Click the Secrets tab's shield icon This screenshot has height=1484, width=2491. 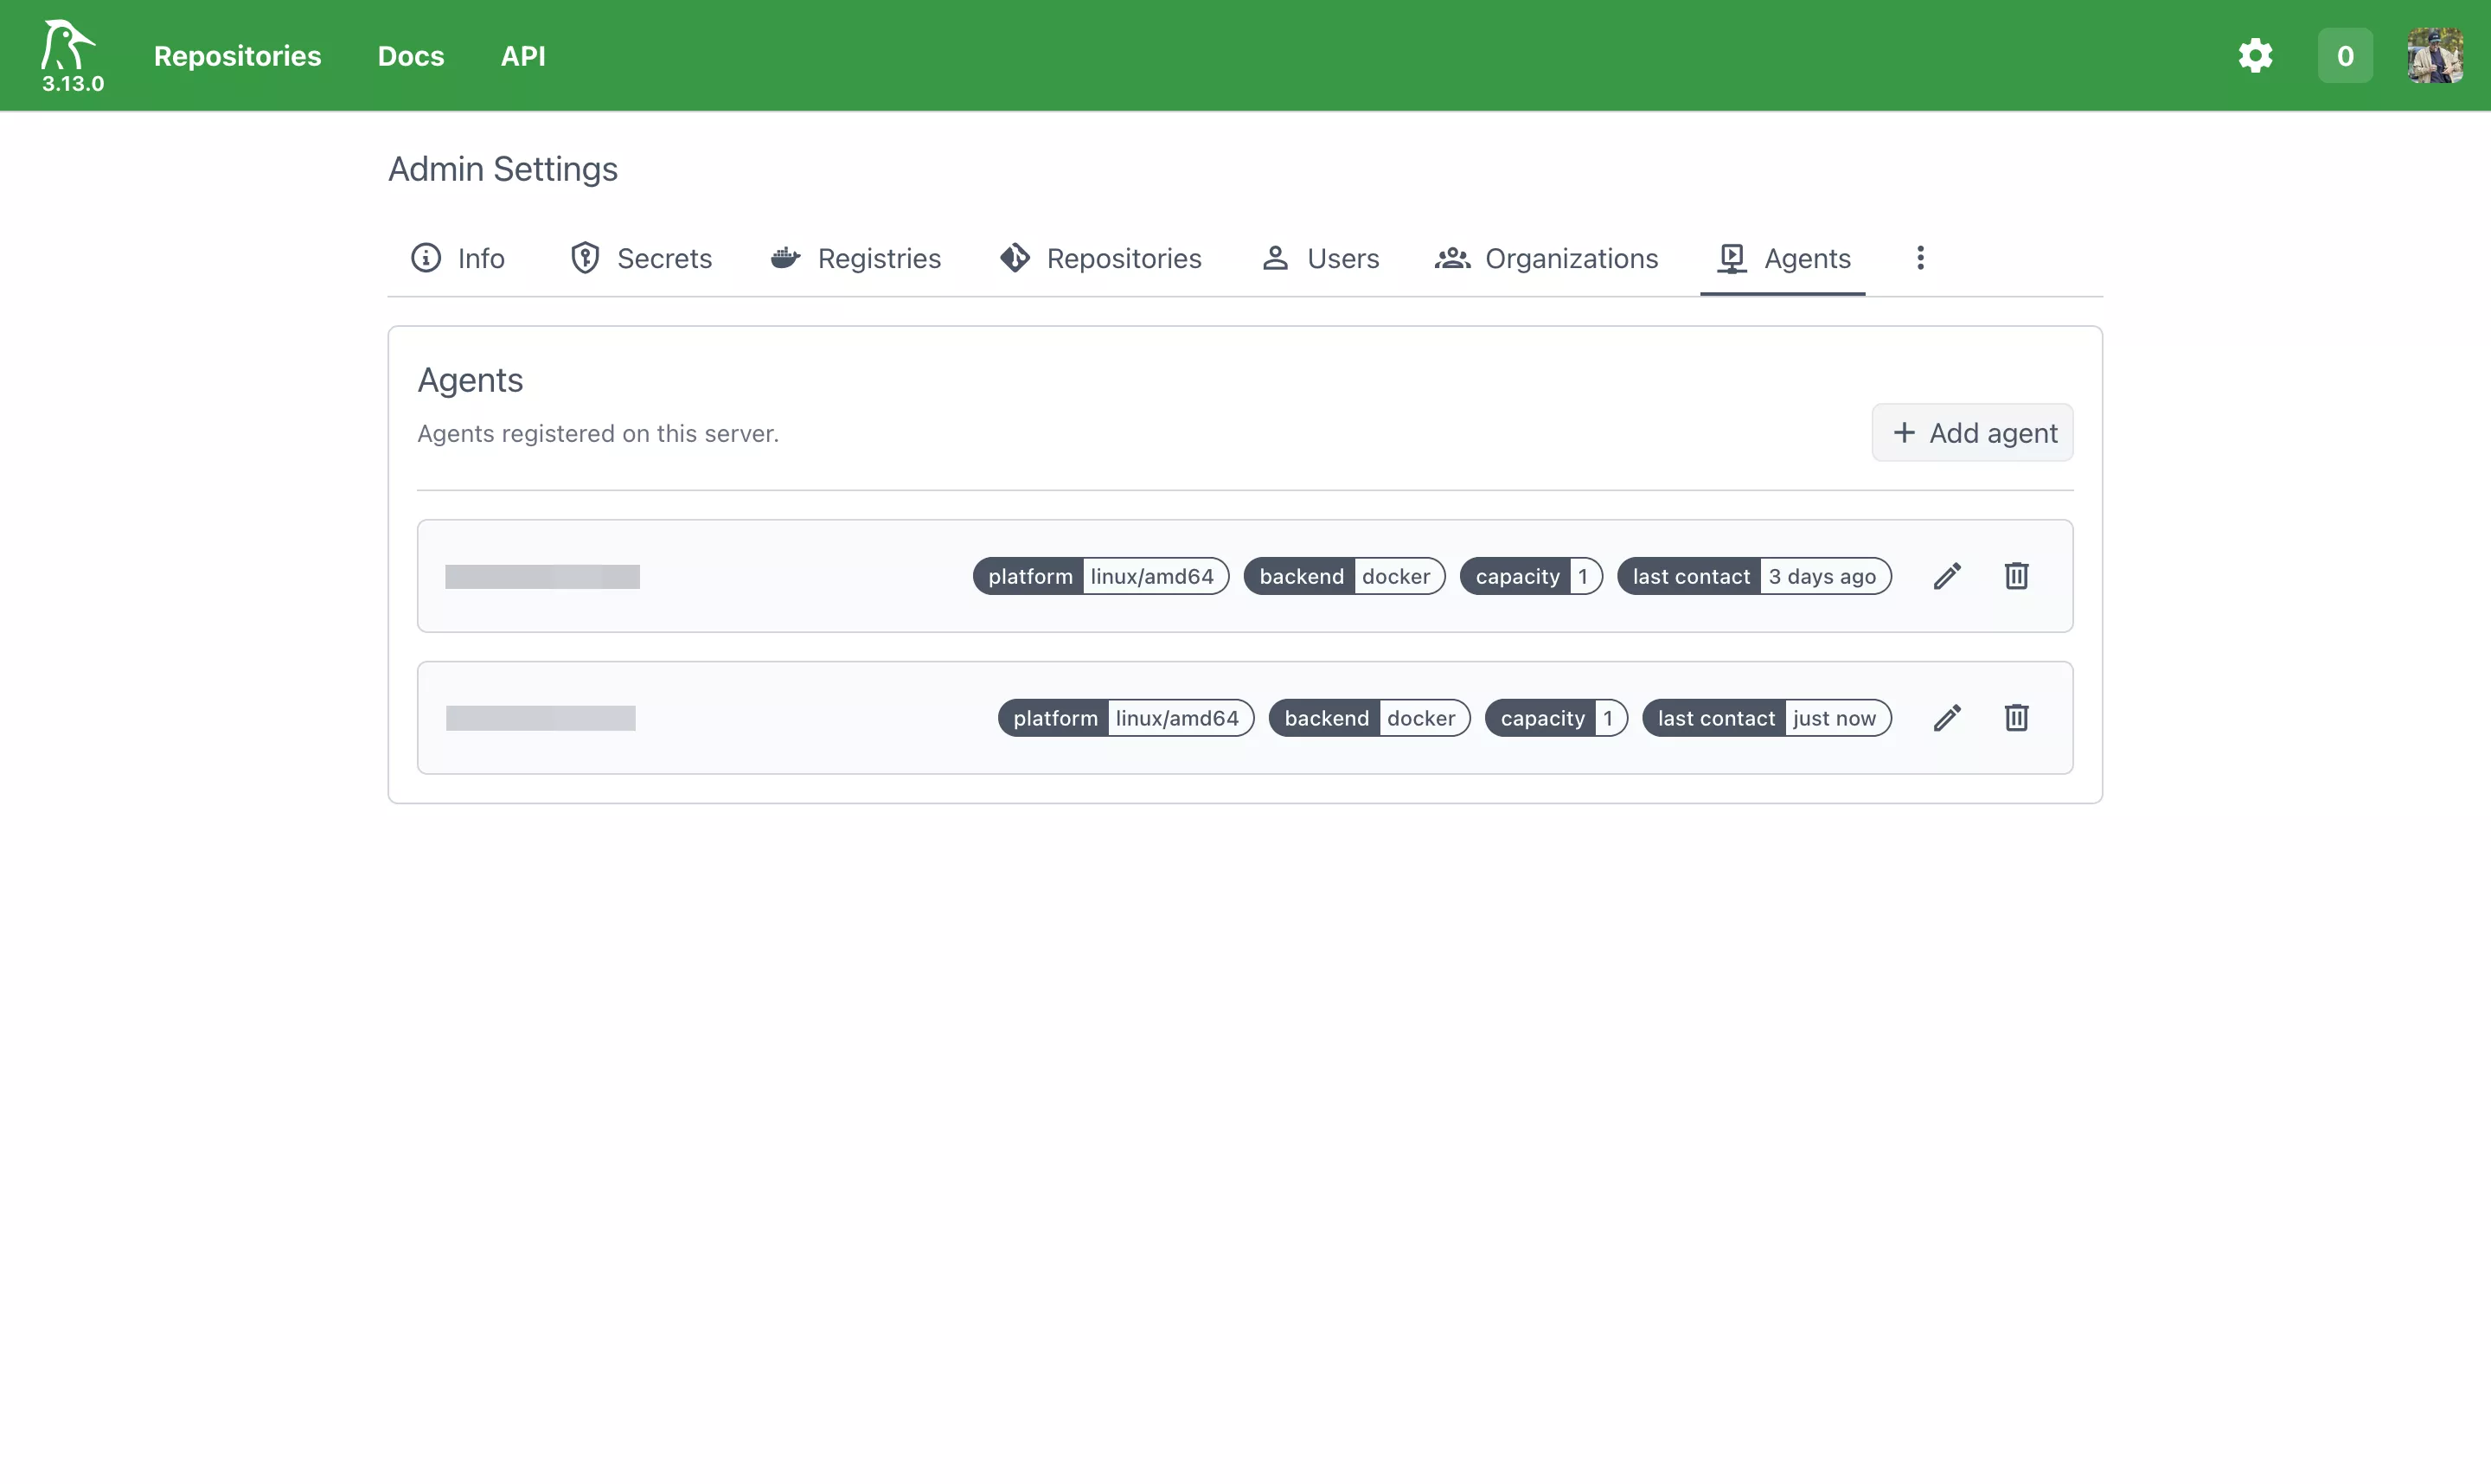[x=585, y=258]
